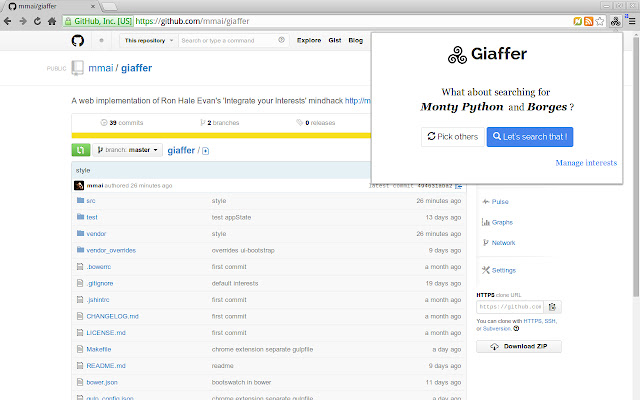Click the yellow language bar

coord(221,136)
